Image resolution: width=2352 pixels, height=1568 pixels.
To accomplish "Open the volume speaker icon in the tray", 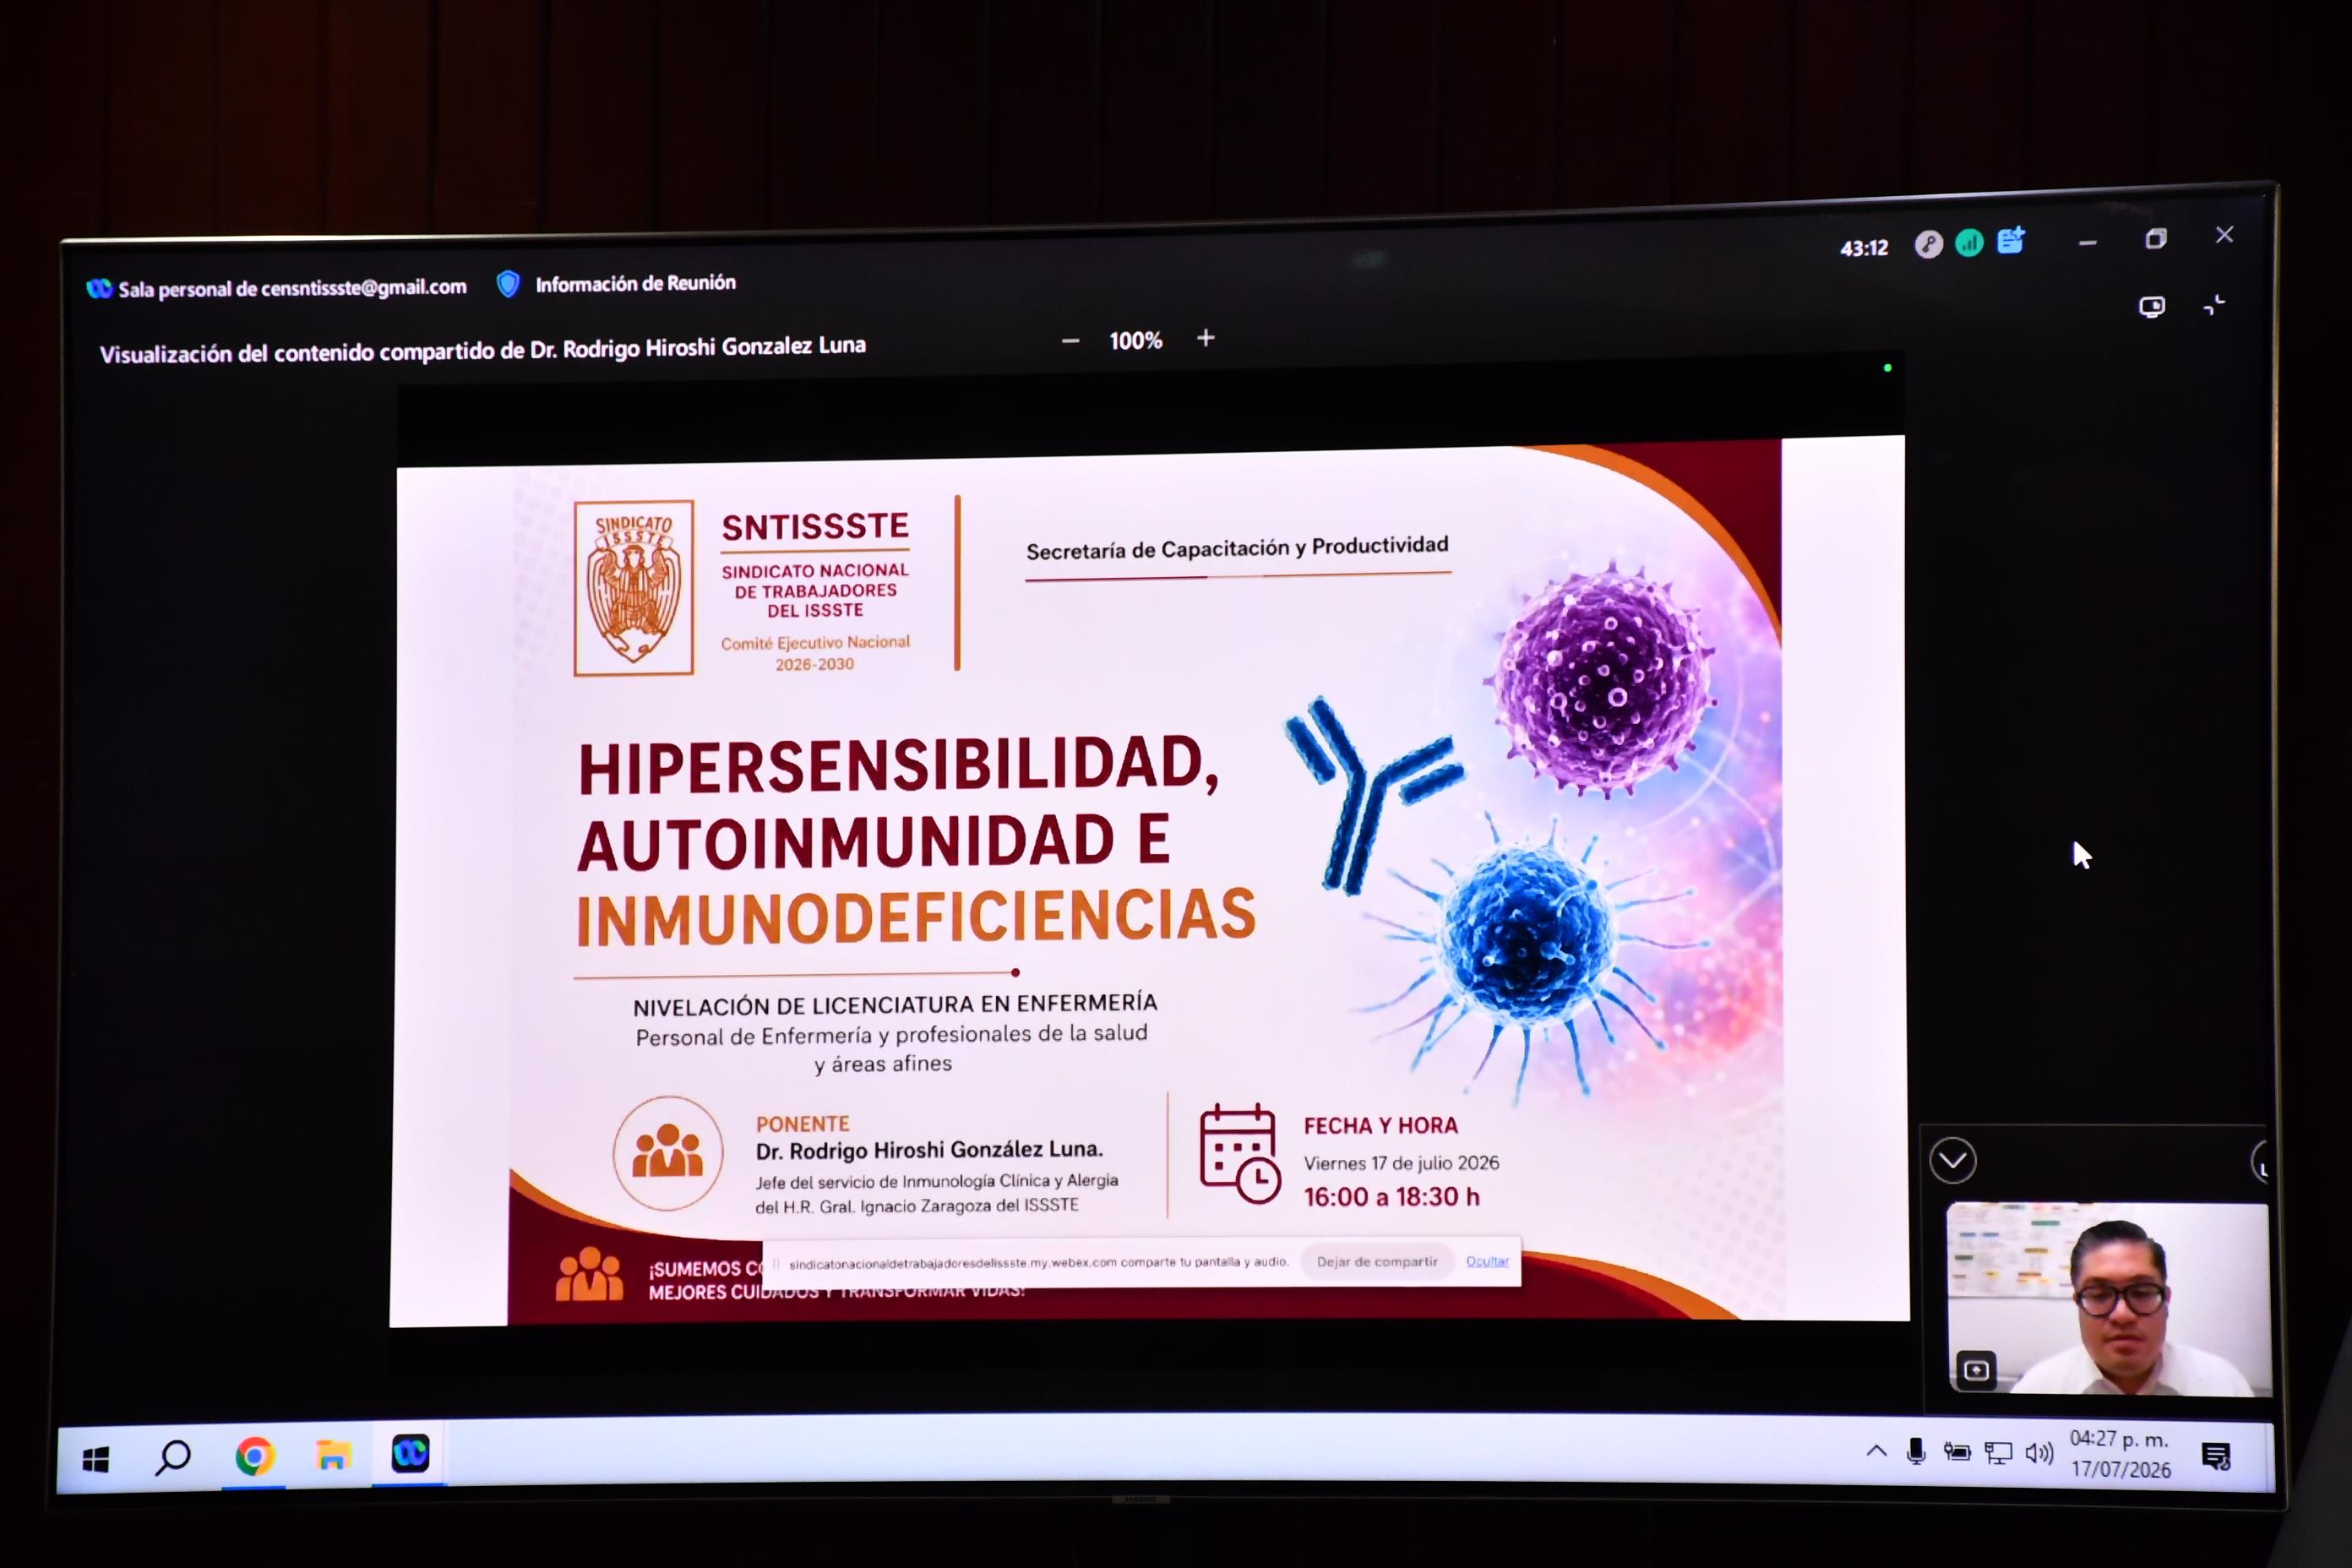I will click(x=2039, y=1452).
